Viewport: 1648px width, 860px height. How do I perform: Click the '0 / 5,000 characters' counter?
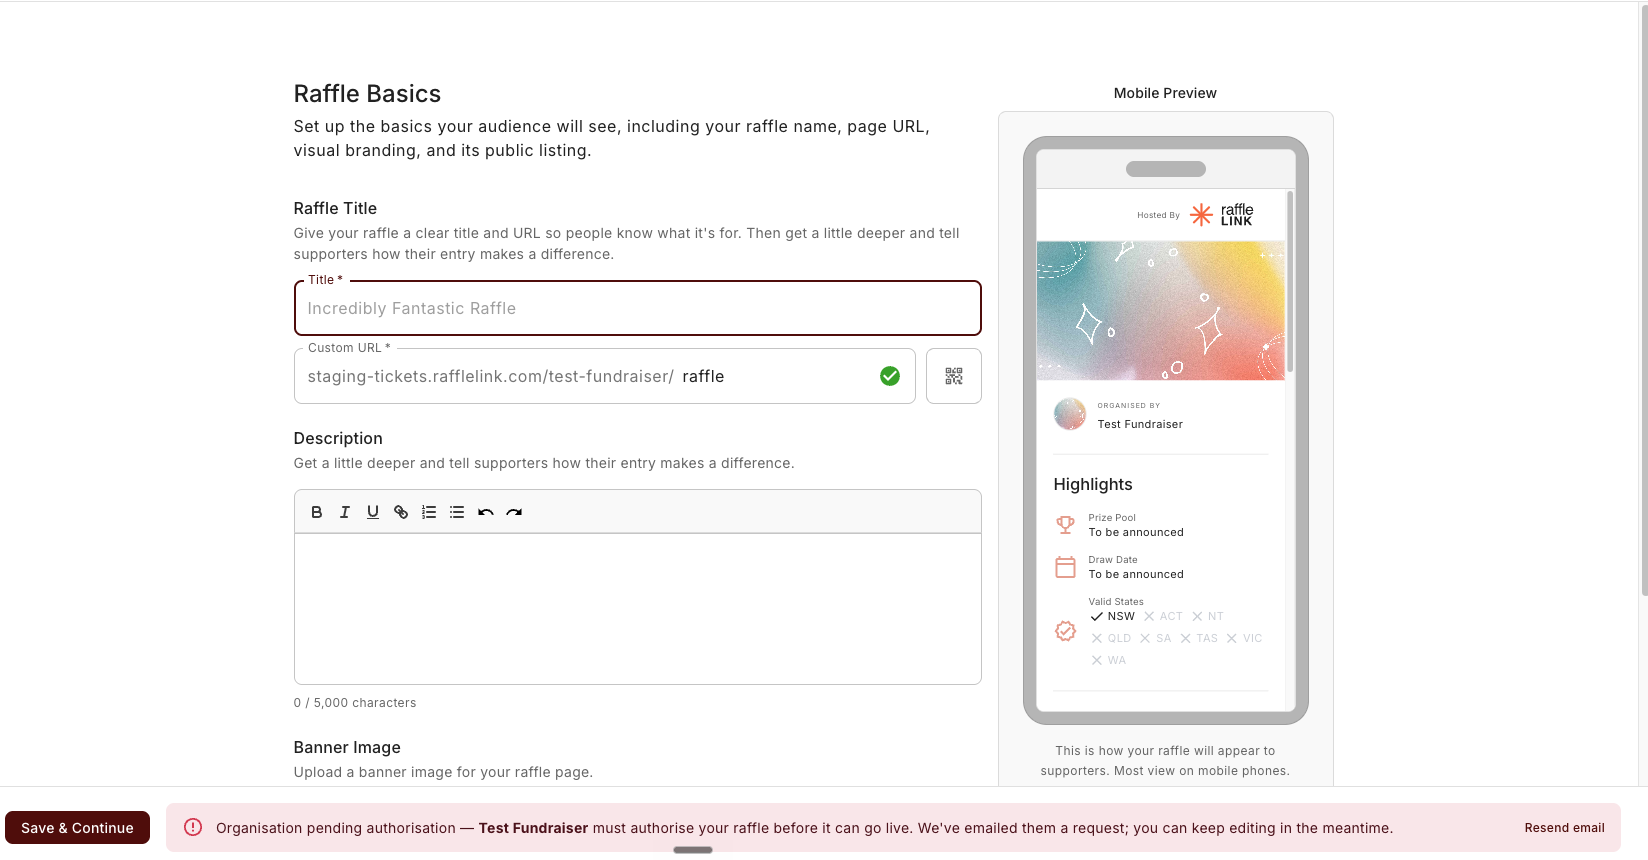coord(355,703)
